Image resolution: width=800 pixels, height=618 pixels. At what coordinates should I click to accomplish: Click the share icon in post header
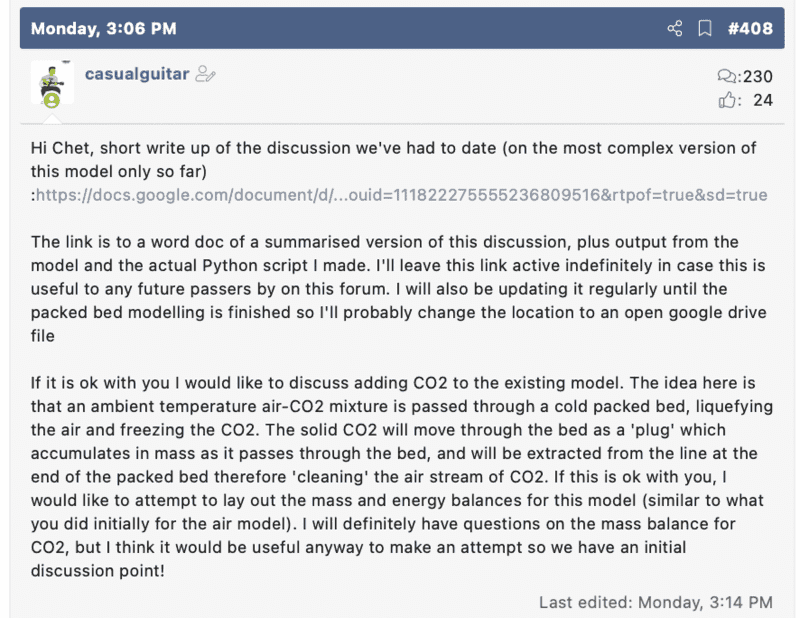675,29
